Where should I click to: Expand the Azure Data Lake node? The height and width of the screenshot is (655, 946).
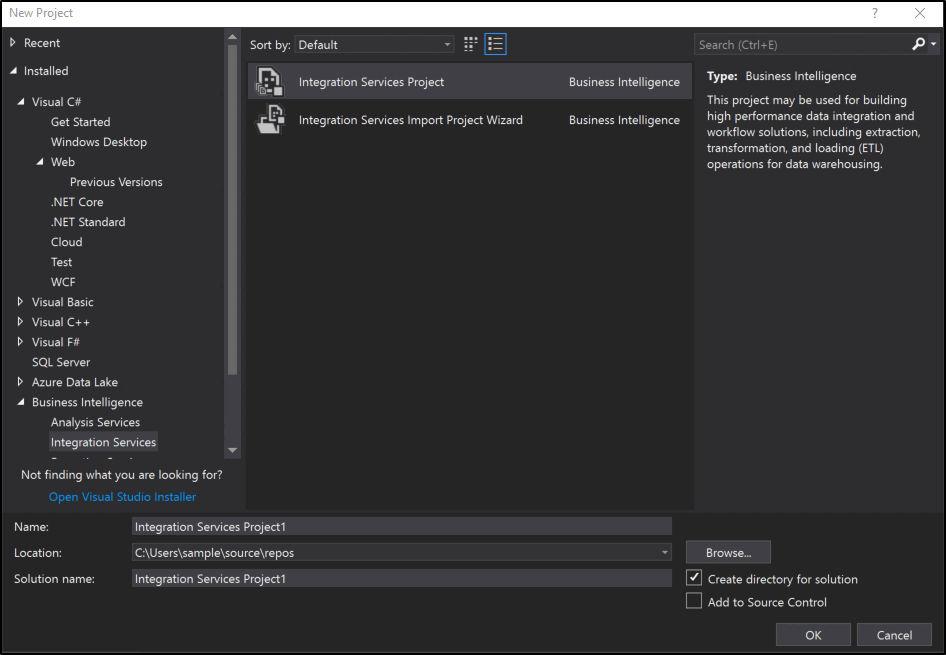(x=18, y=381)
